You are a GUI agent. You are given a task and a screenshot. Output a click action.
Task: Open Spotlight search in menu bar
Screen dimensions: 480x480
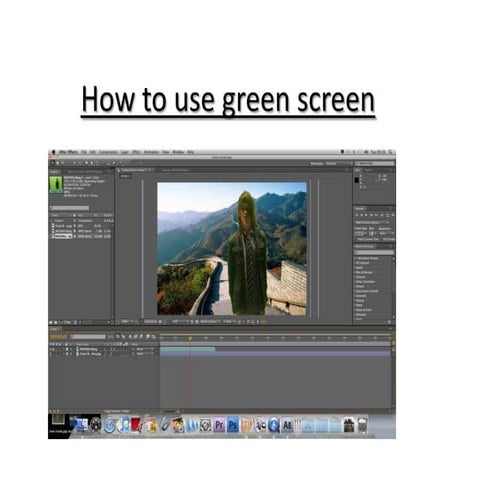pos(391,152)
